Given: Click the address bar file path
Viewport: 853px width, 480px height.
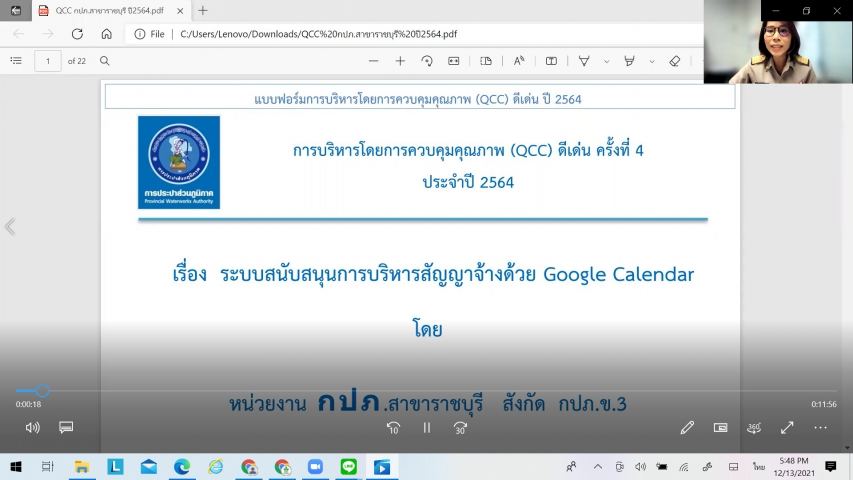Looking at the screenshot, I should pyautogui.click(x=318, y=34).
